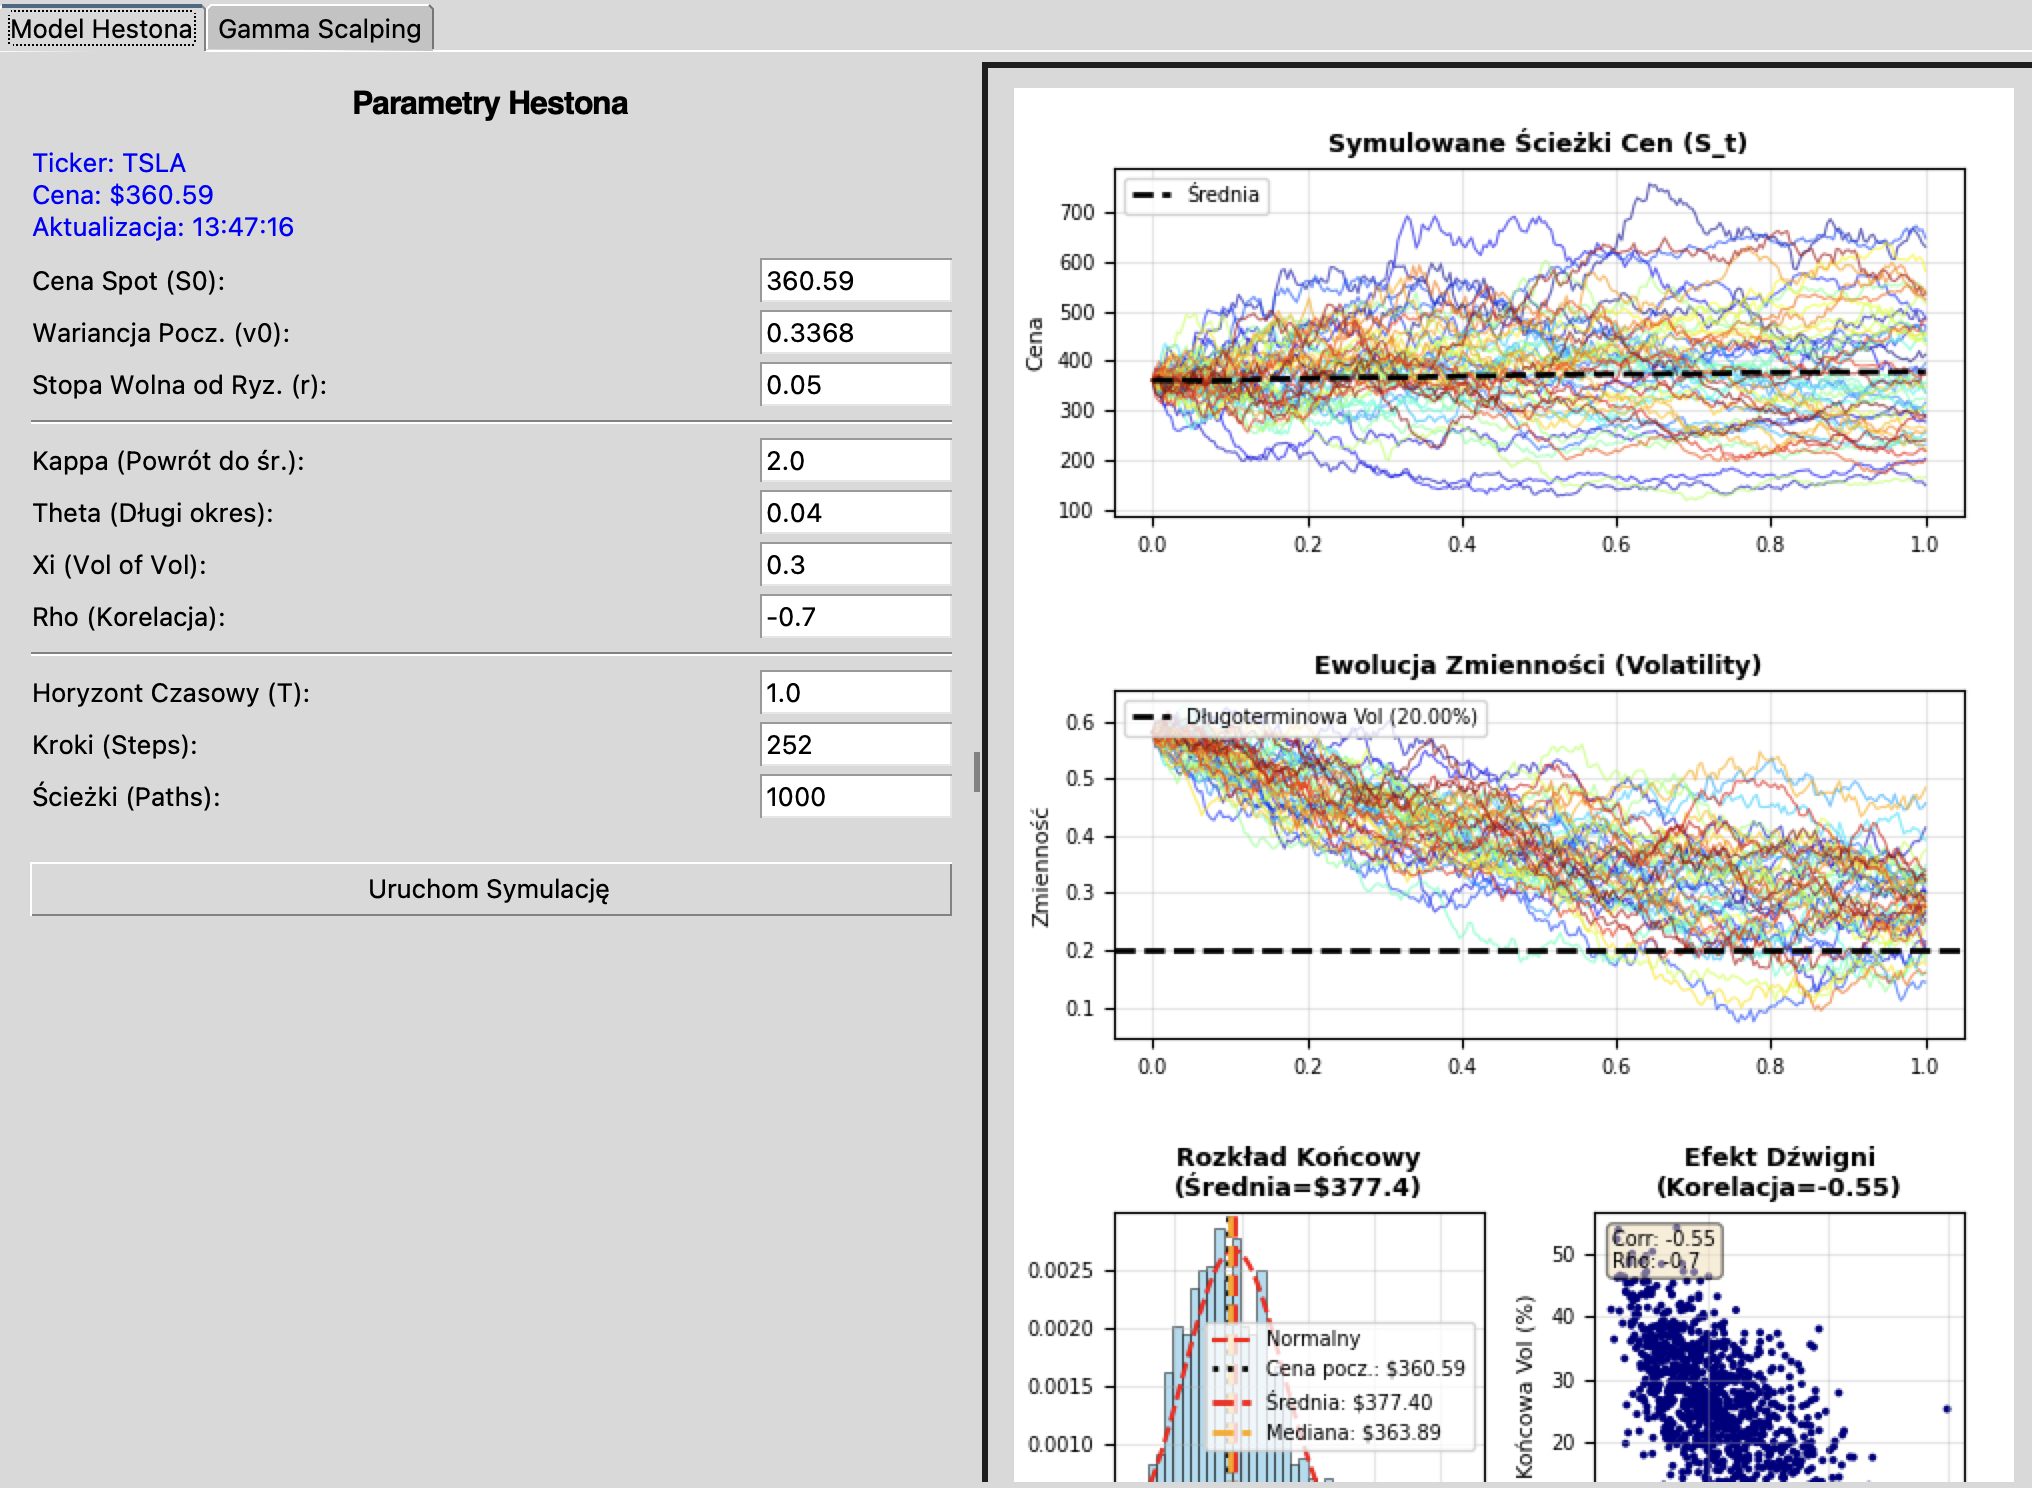The image size is (2032, 1488).
Task: Click the Długoterminowa Vol legend entry
Action: click(x=1306, y=717)
